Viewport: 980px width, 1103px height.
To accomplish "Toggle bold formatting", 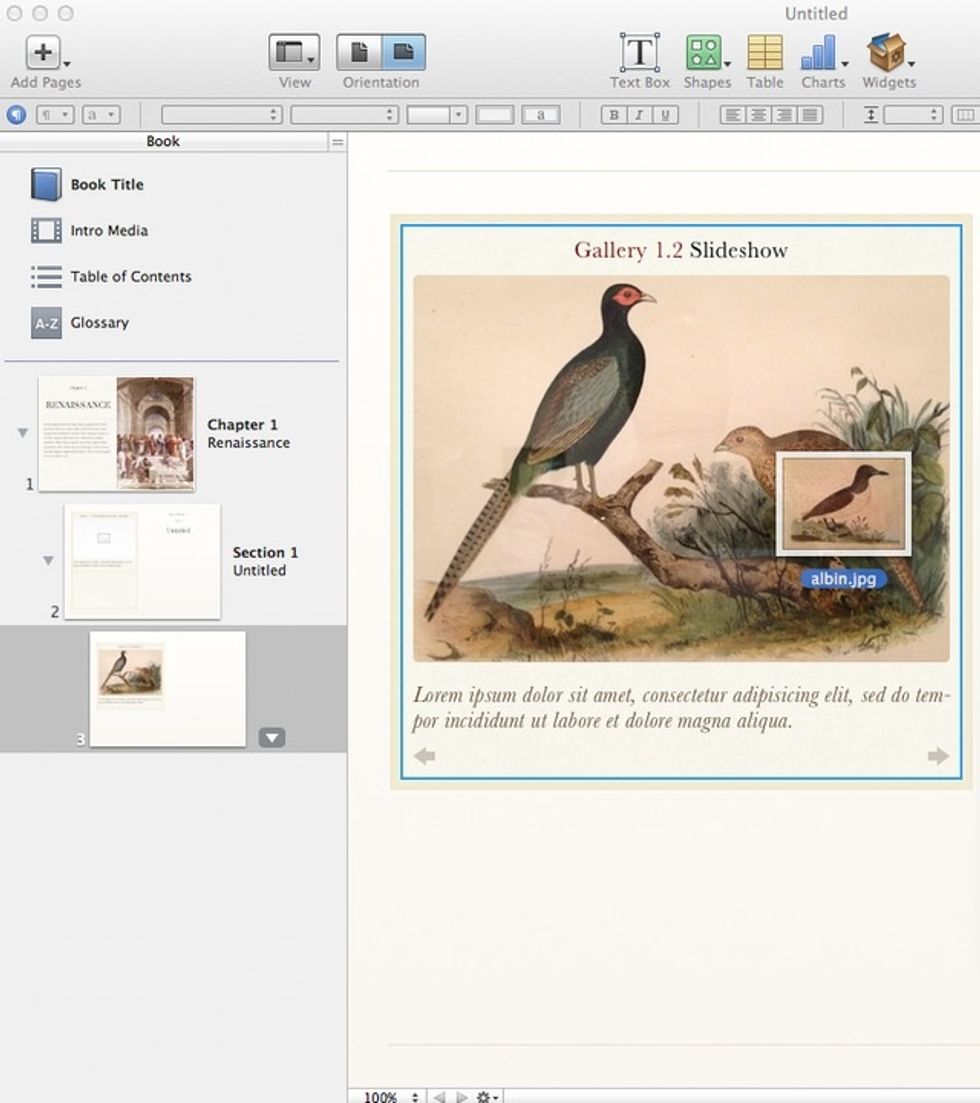I will coord(613,115).
